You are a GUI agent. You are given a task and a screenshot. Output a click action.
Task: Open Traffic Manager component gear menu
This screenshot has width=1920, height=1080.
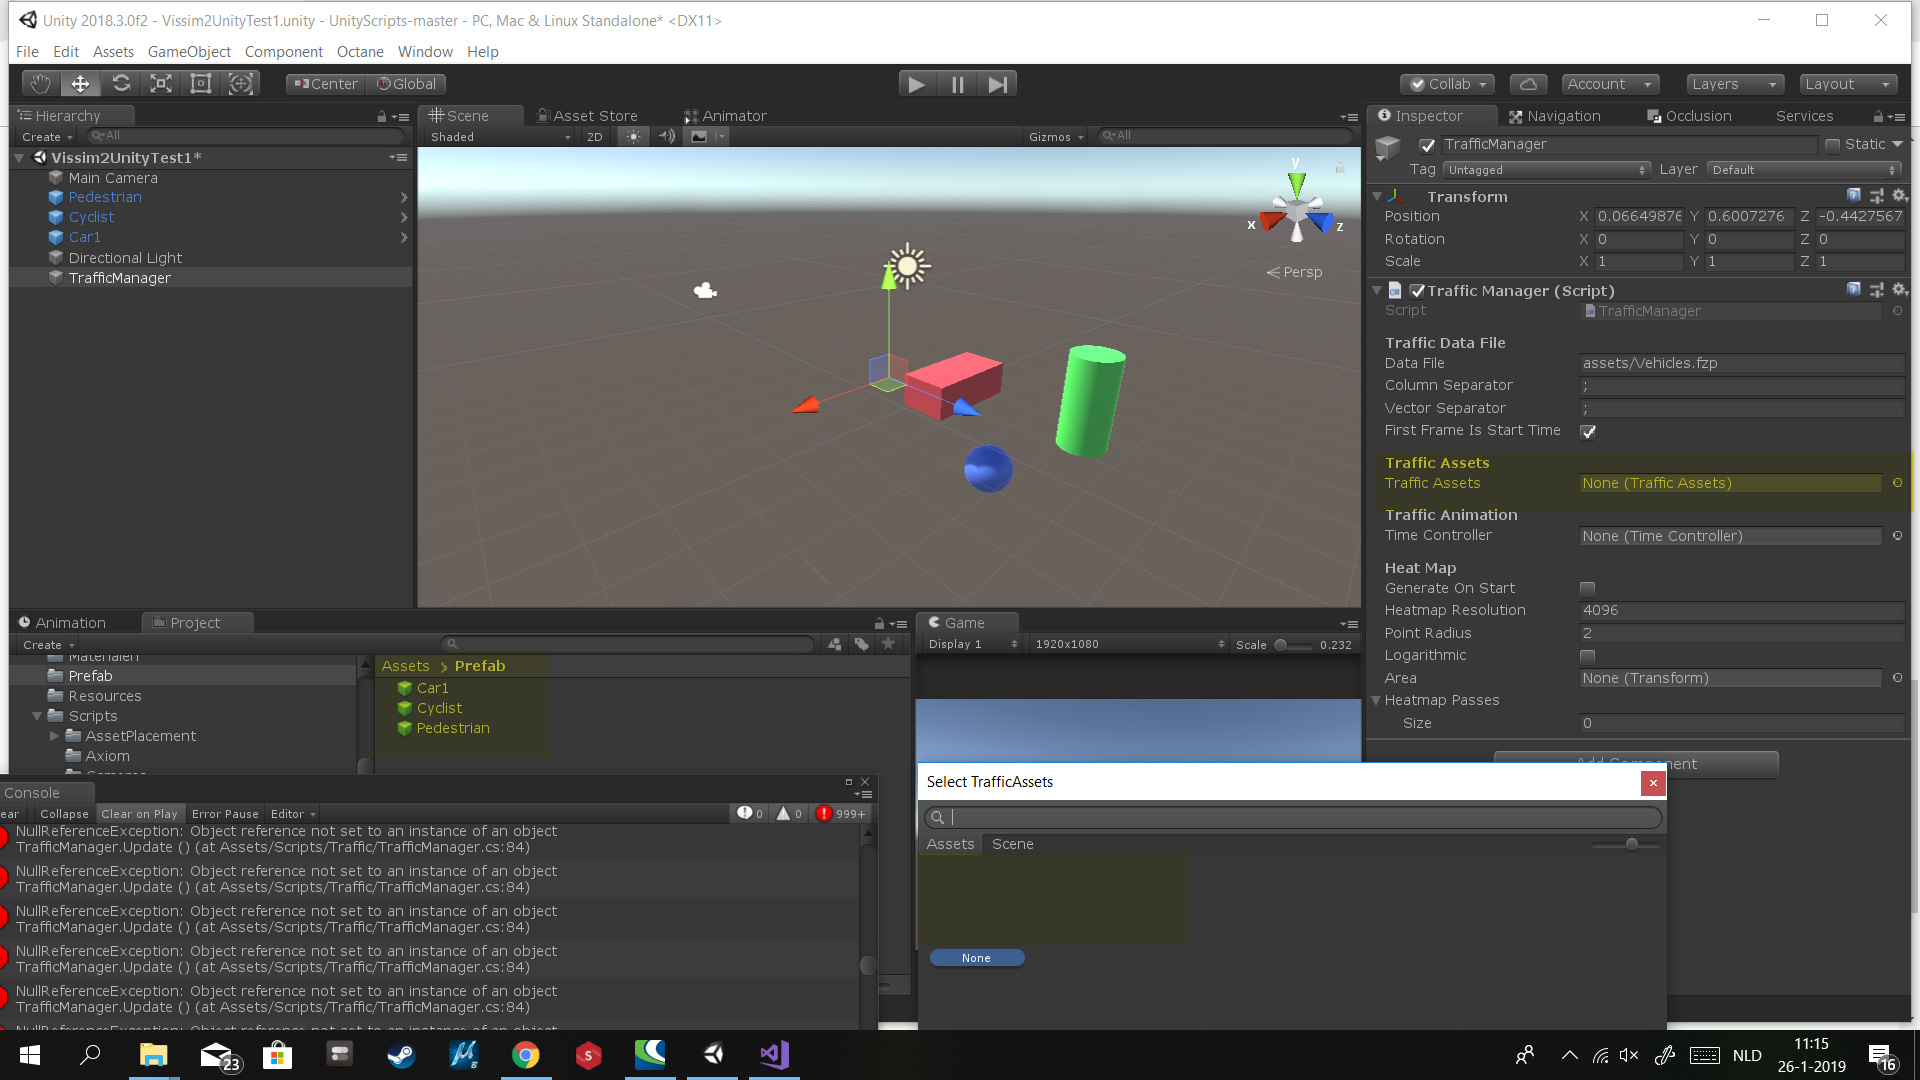click(x=1899, y=290)
